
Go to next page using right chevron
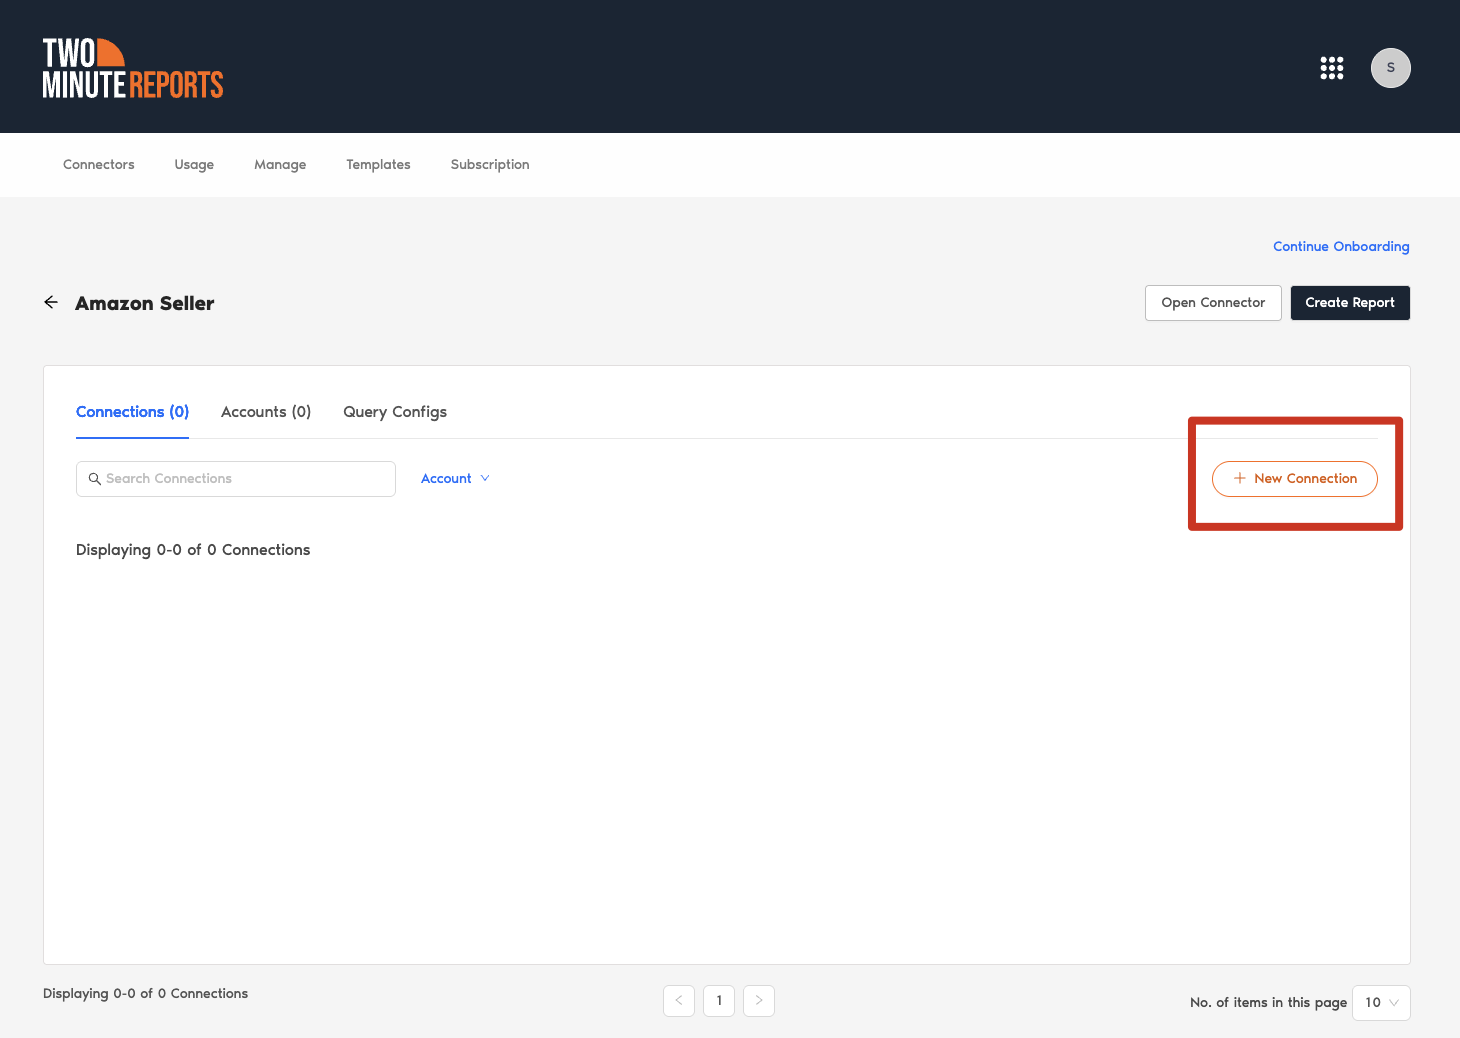coord(759,1000)
